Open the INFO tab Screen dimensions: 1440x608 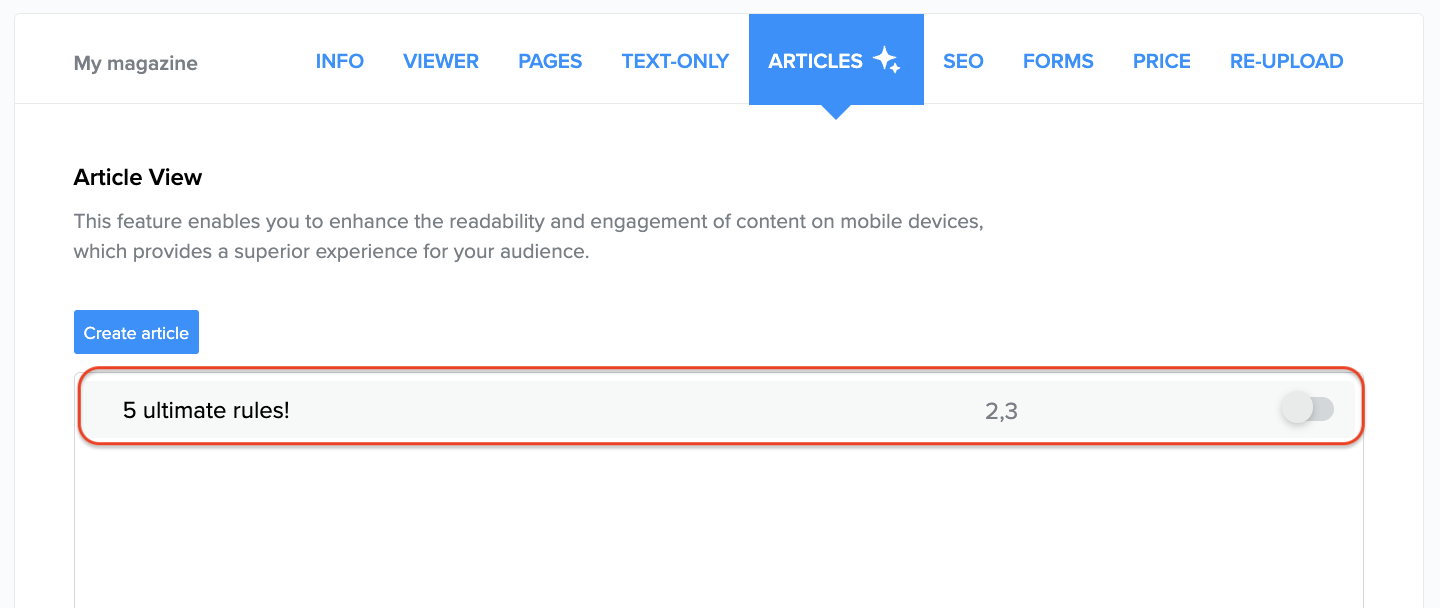(339, 61)
